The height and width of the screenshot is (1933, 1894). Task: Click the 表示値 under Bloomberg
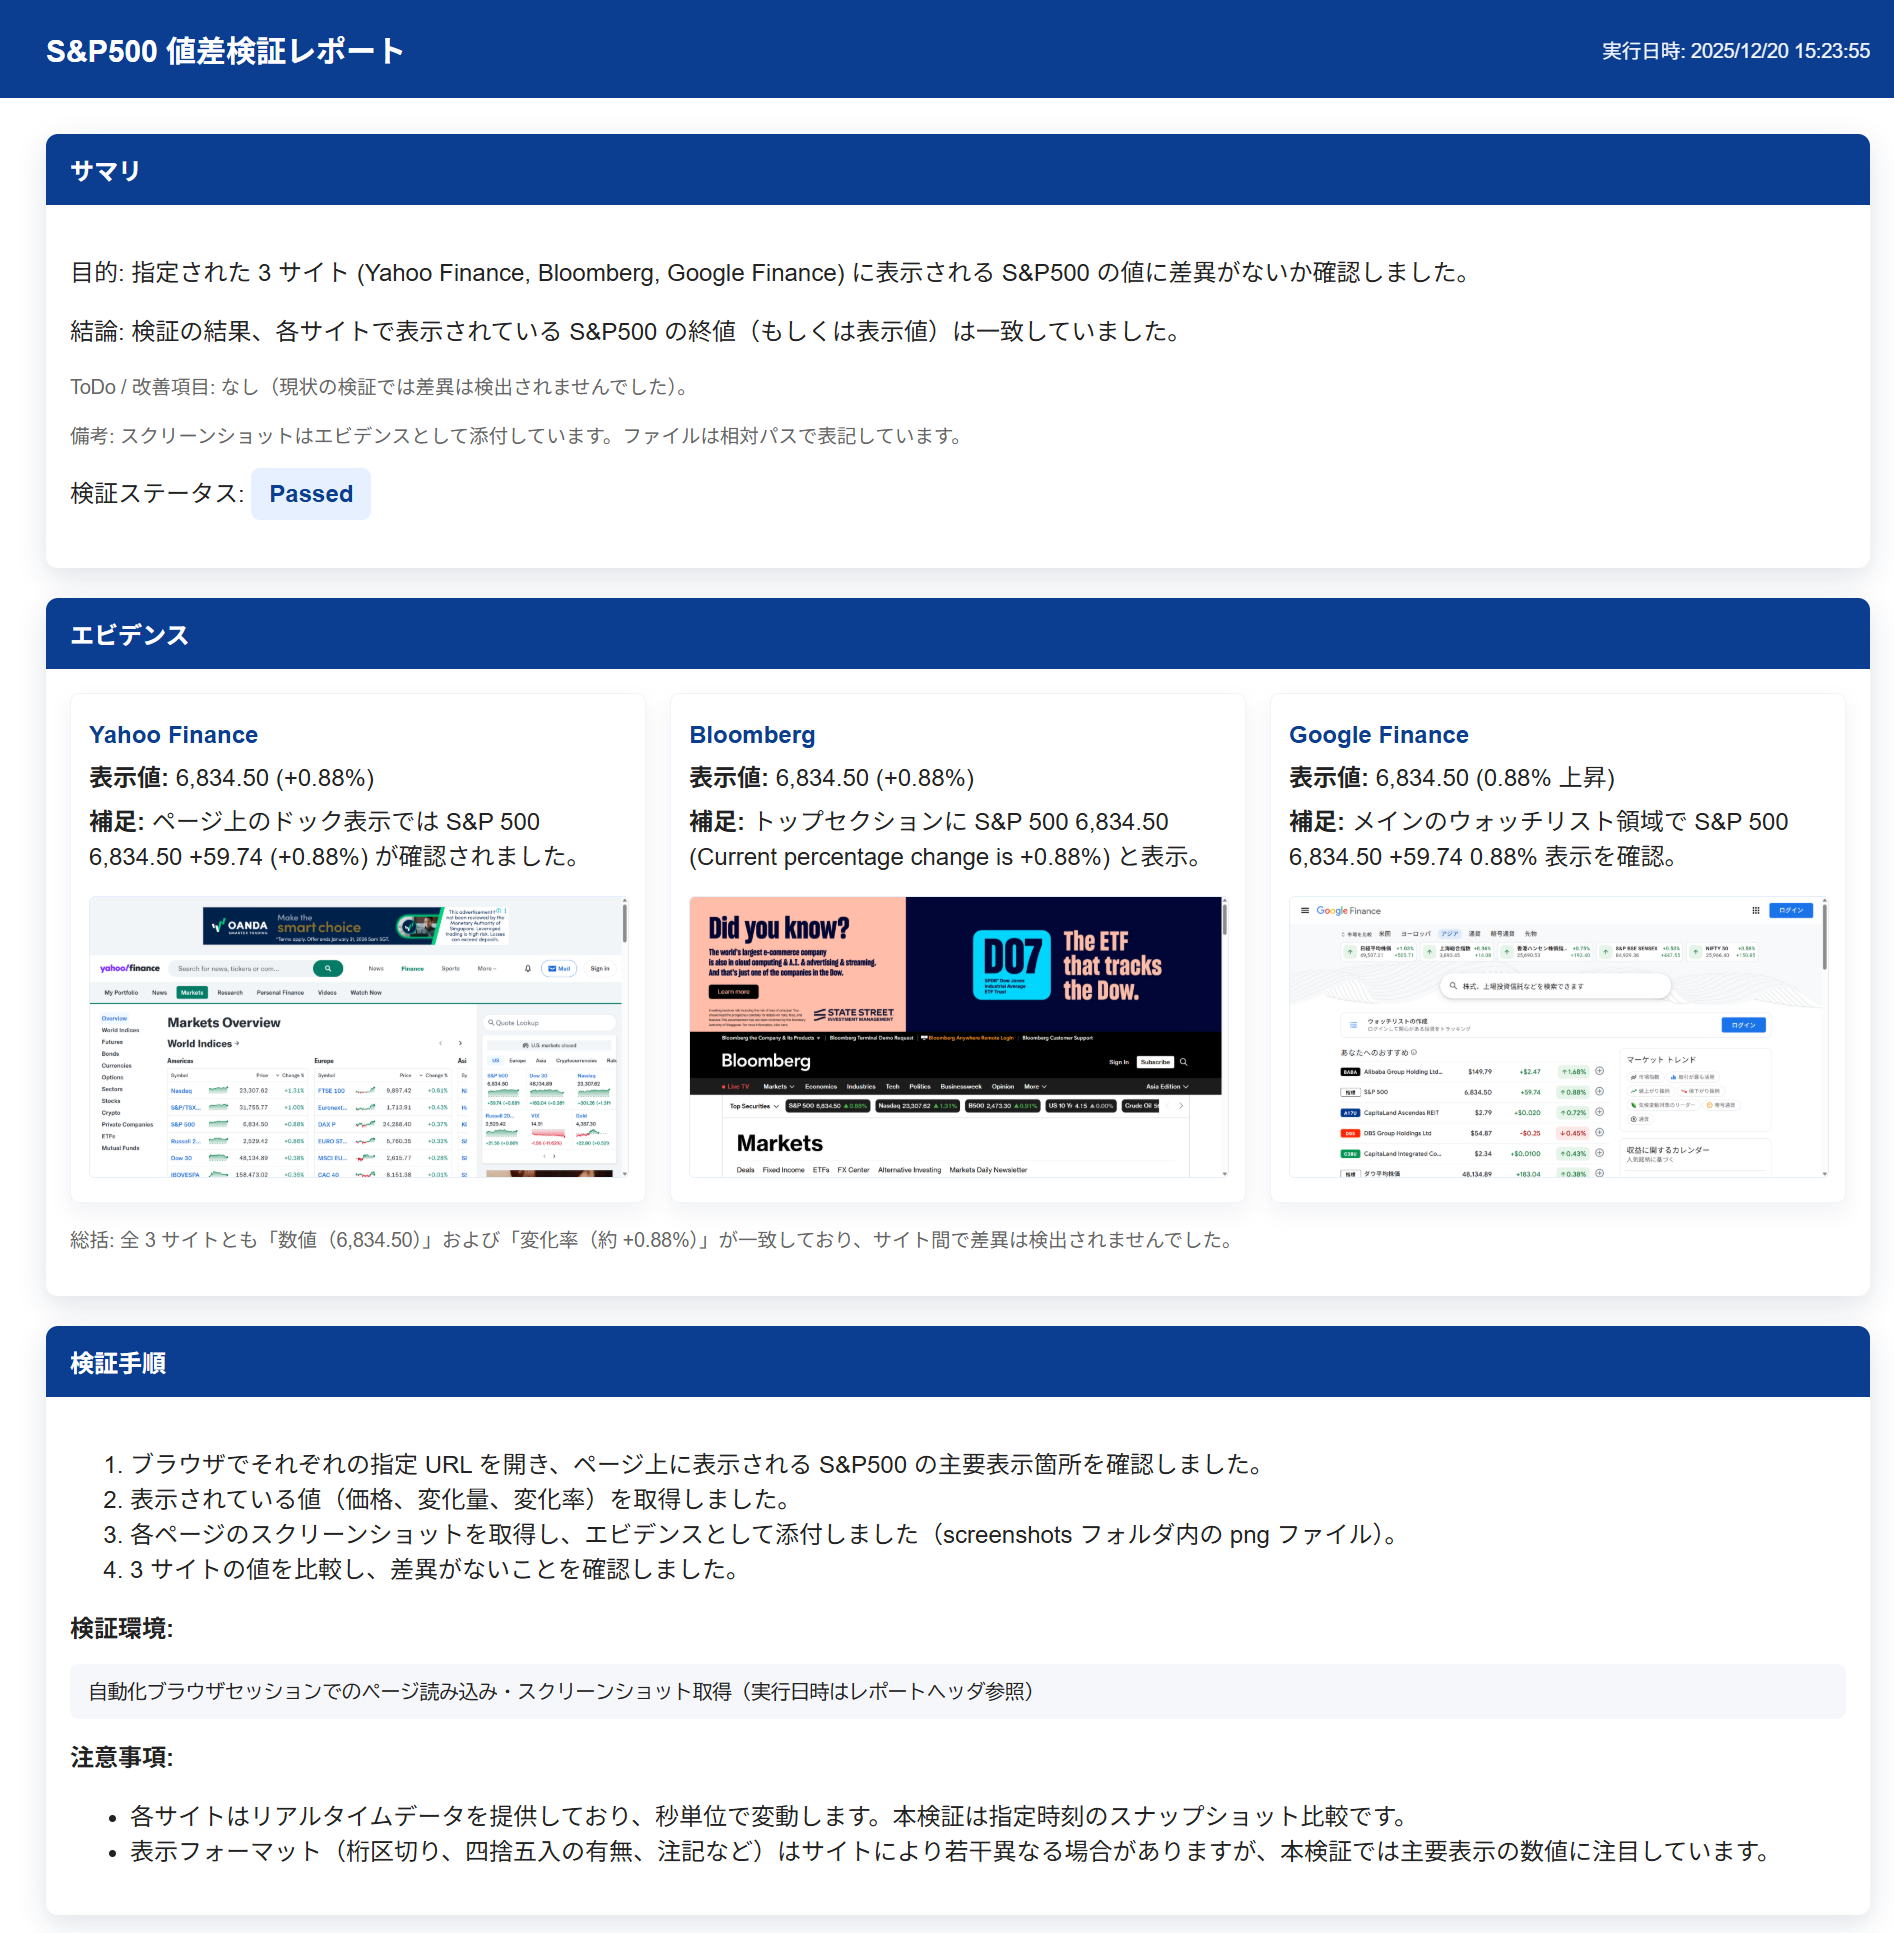click(832, 778)
